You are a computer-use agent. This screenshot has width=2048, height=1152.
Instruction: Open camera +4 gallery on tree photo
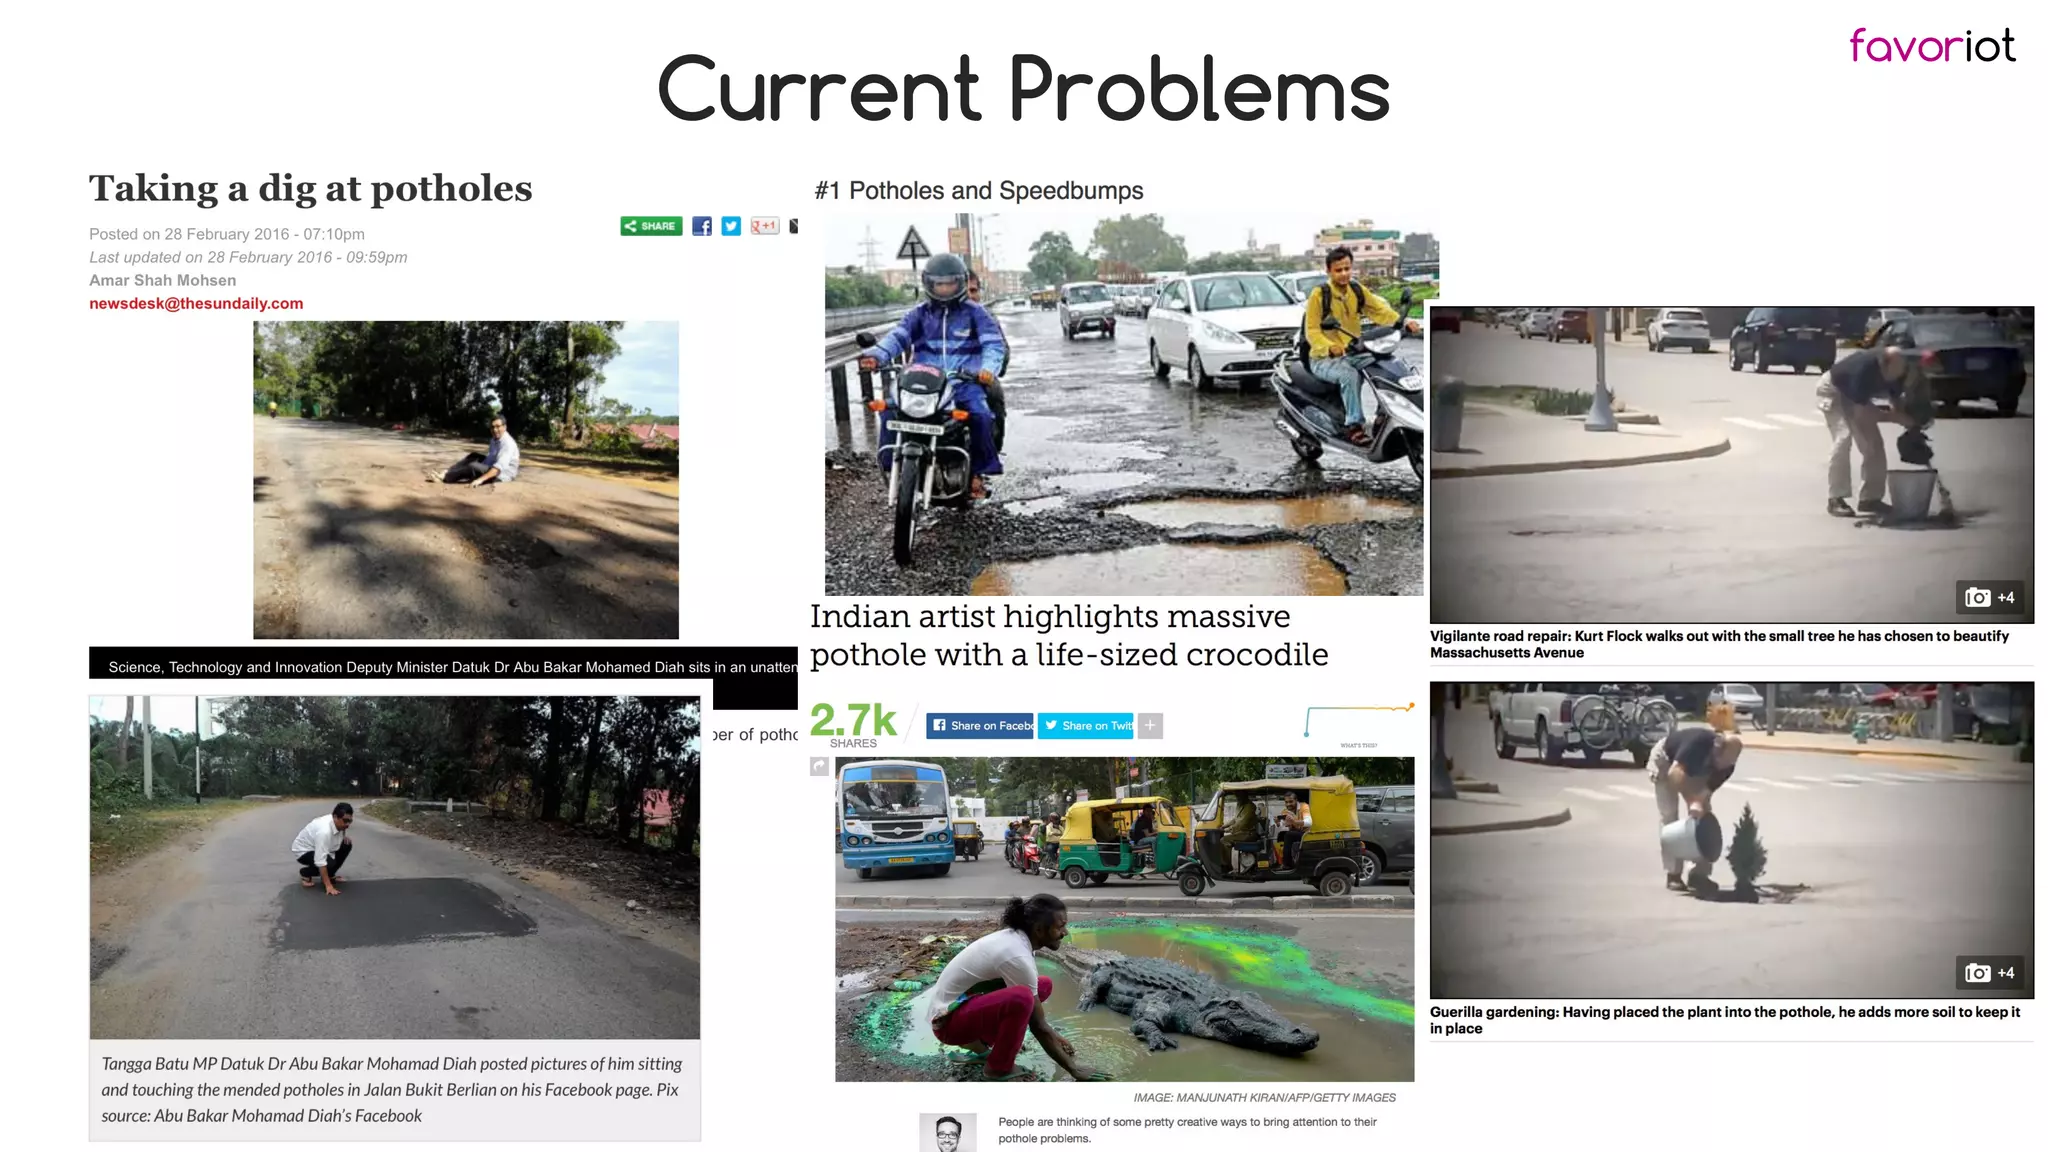click(1989, 597)
